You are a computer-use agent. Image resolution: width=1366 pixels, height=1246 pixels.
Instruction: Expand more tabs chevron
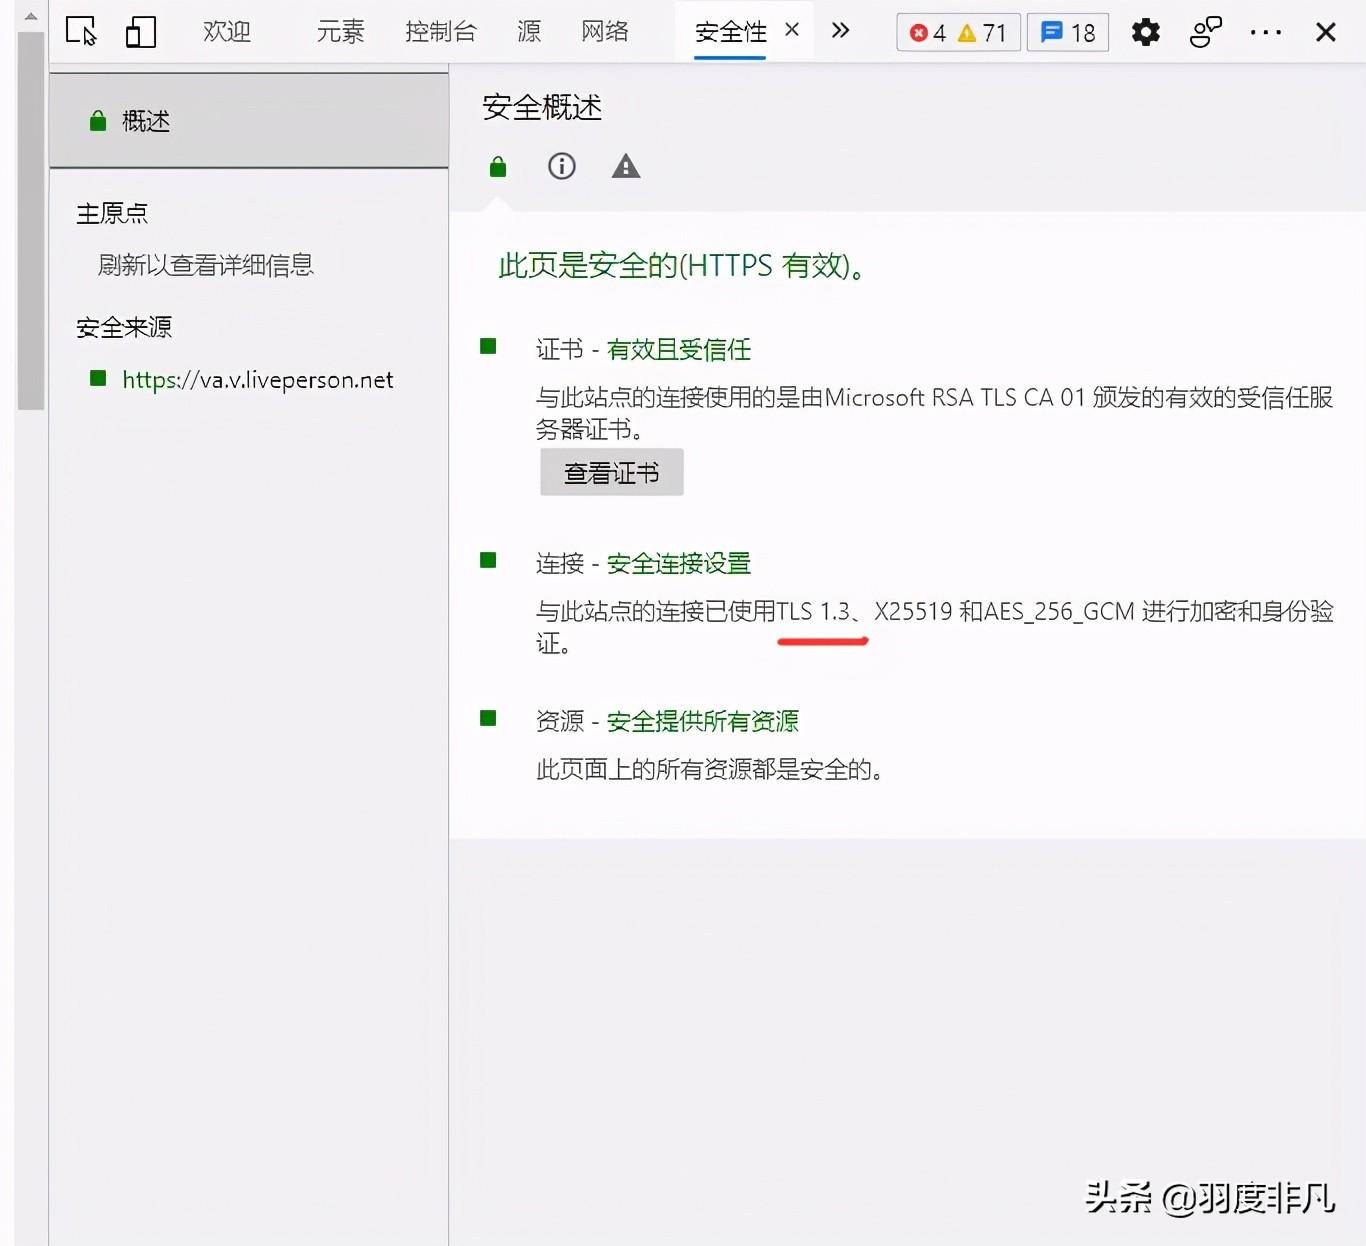(840, 30)
